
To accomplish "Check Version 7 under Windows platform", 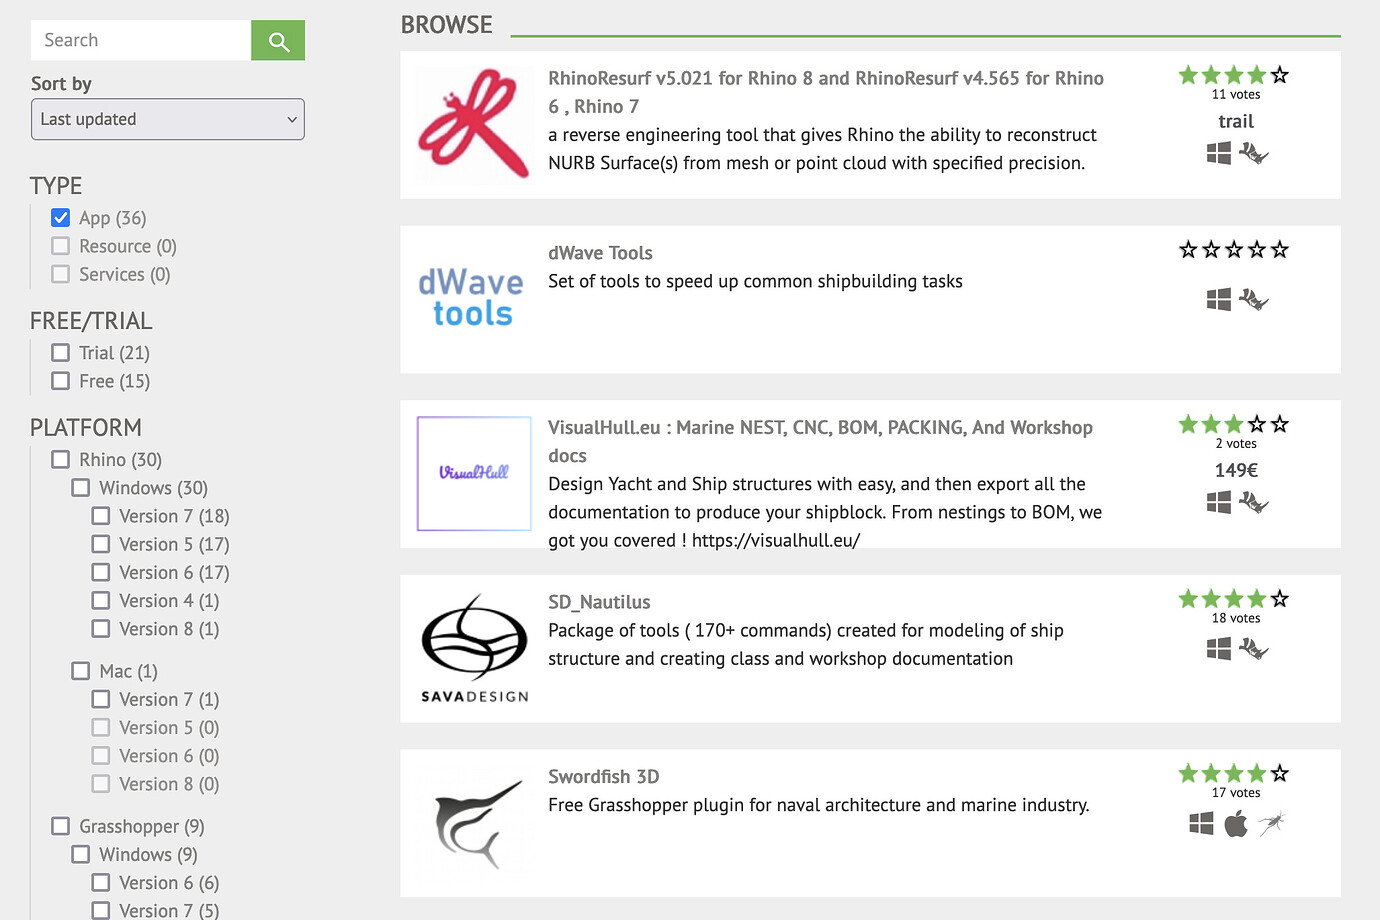I will point(100,515).
